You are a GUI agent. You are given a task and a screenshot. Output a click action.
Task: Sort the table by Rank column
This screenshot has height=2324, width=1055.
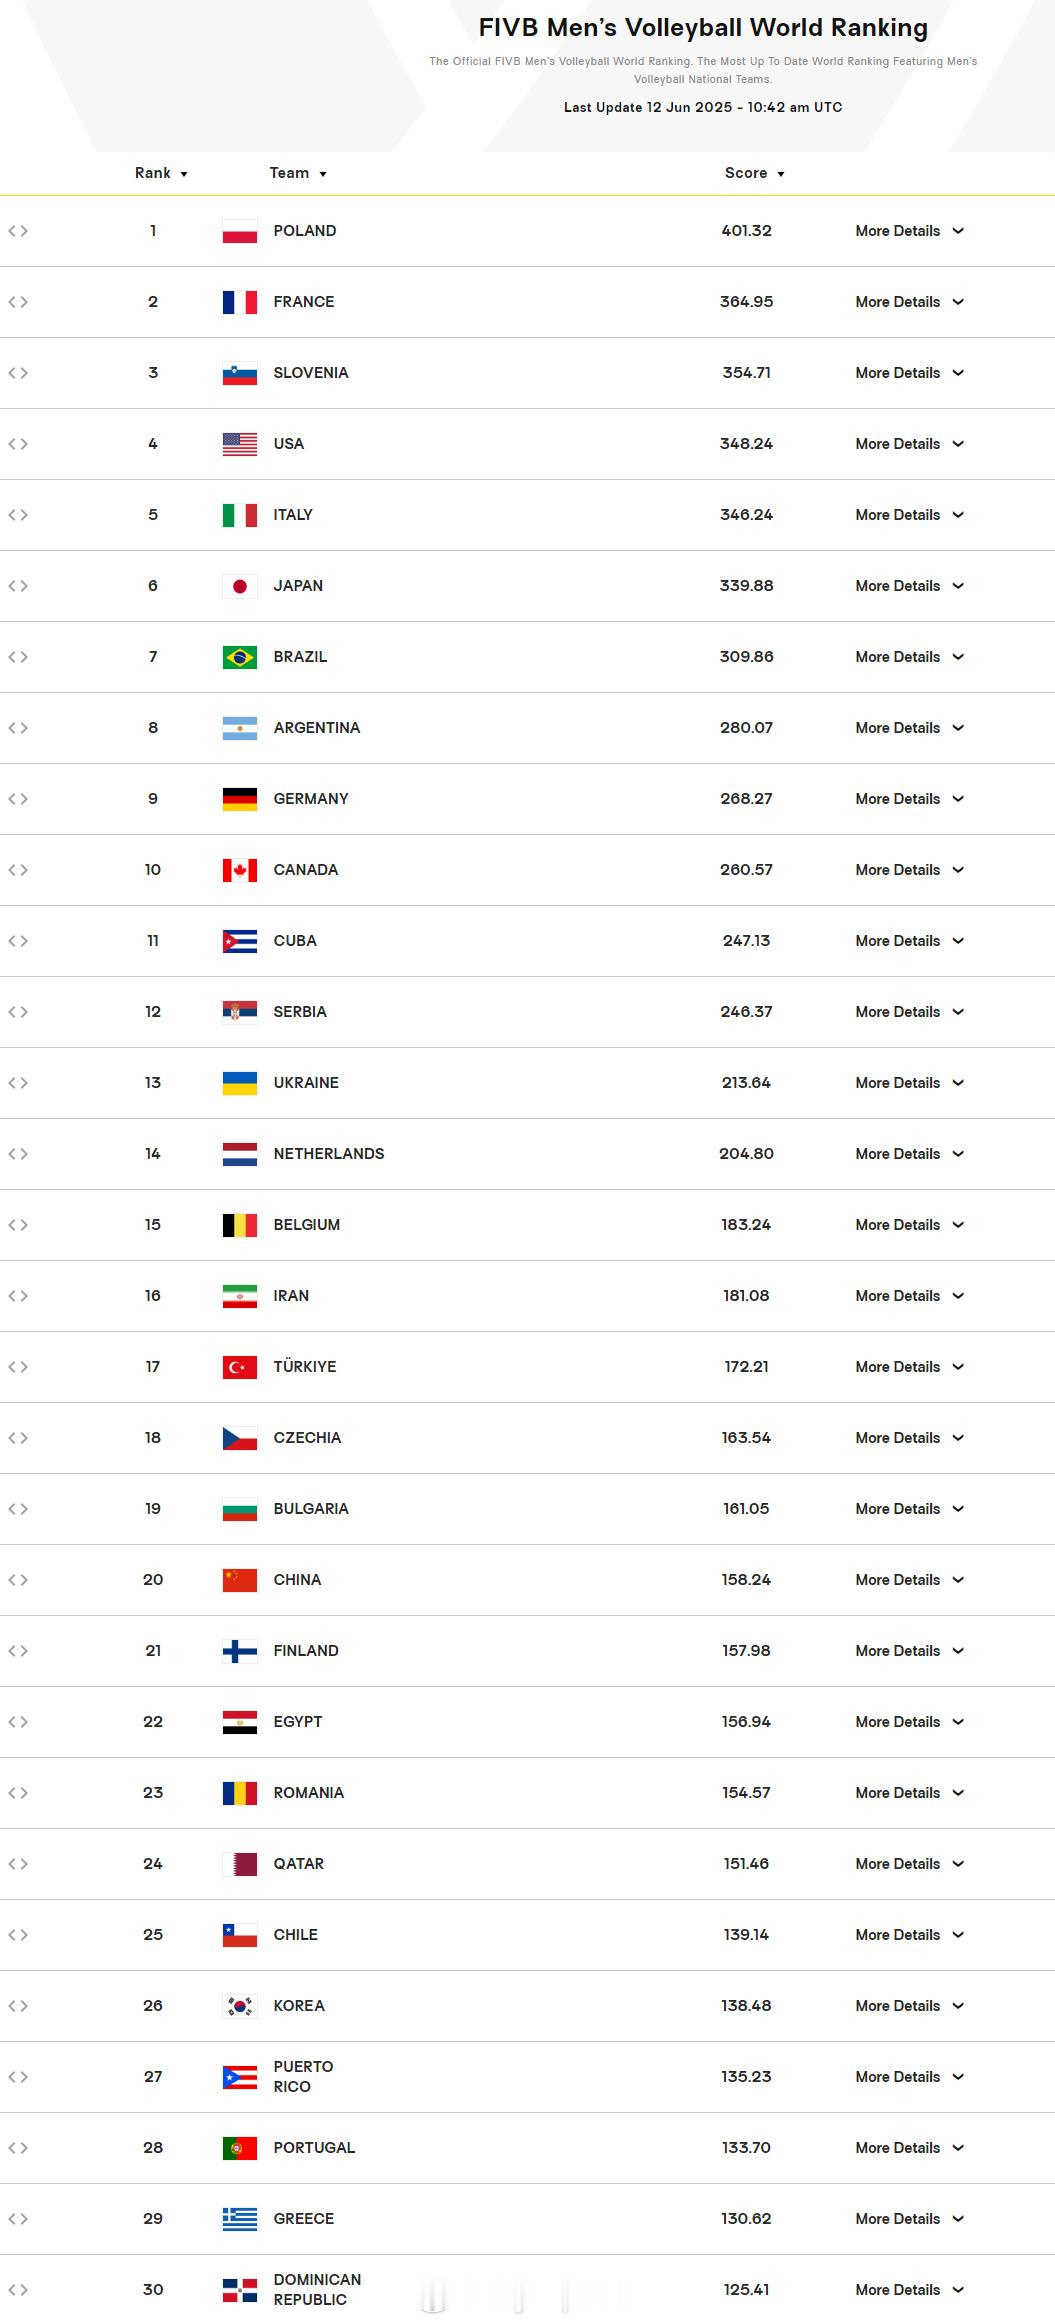[x=161, y=173]
